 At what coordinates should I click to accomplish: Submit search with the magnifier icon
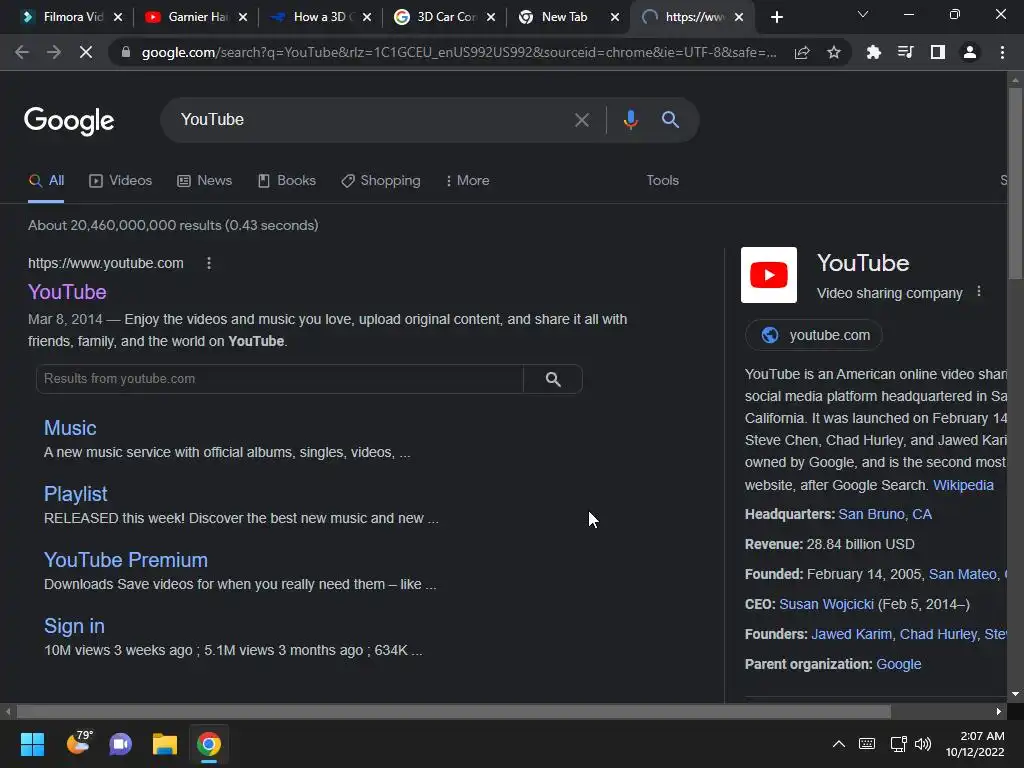pos(670,120)
